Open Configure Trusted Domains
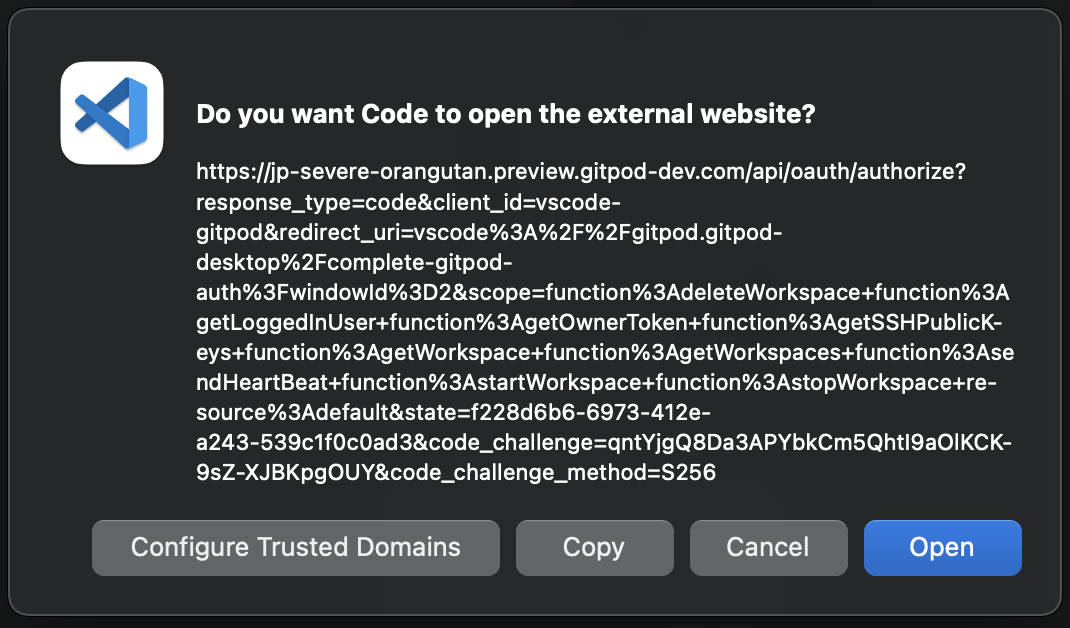The image size is (1070, 628). coord(295,547)
